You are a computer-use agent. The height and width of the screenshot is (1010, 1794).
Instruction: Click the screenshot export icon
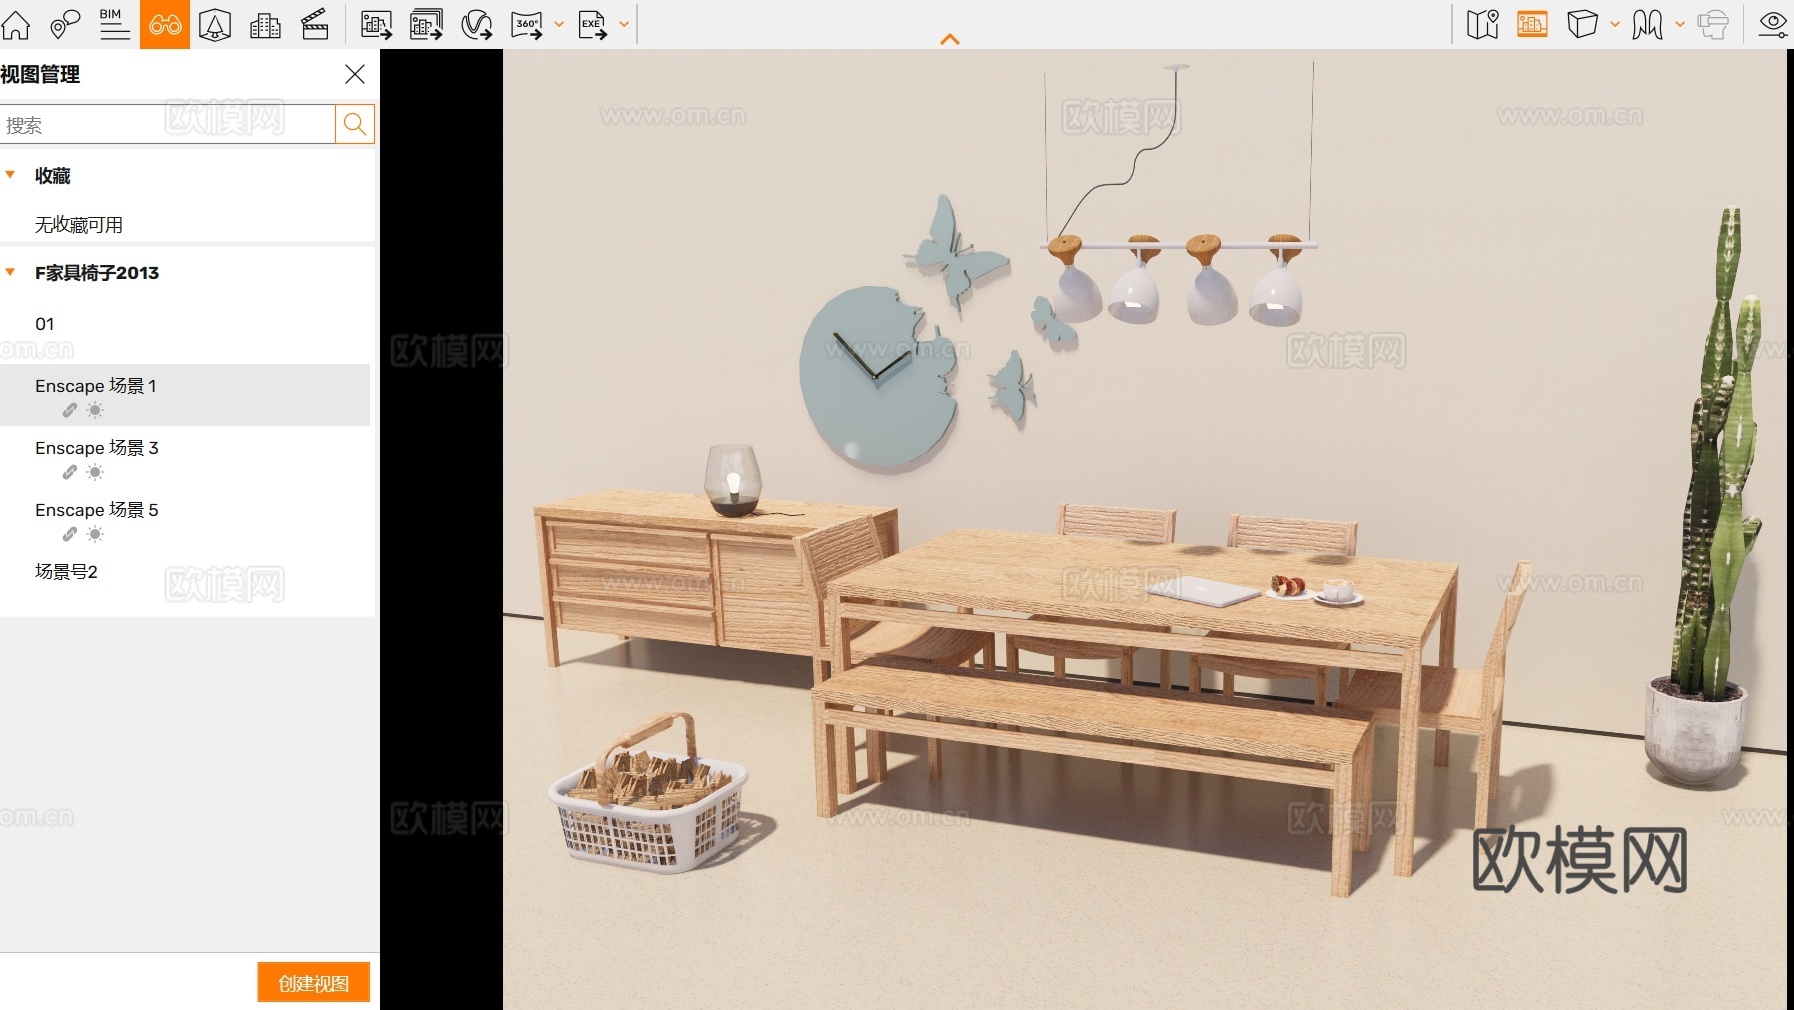click(x=376, y=24)
